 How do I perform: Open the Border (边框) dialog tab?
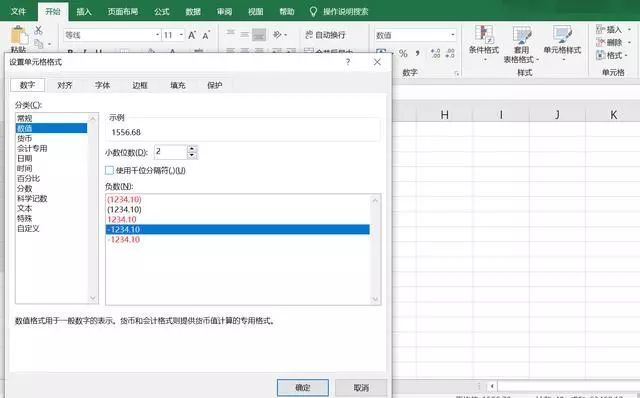tap(140, 85)
